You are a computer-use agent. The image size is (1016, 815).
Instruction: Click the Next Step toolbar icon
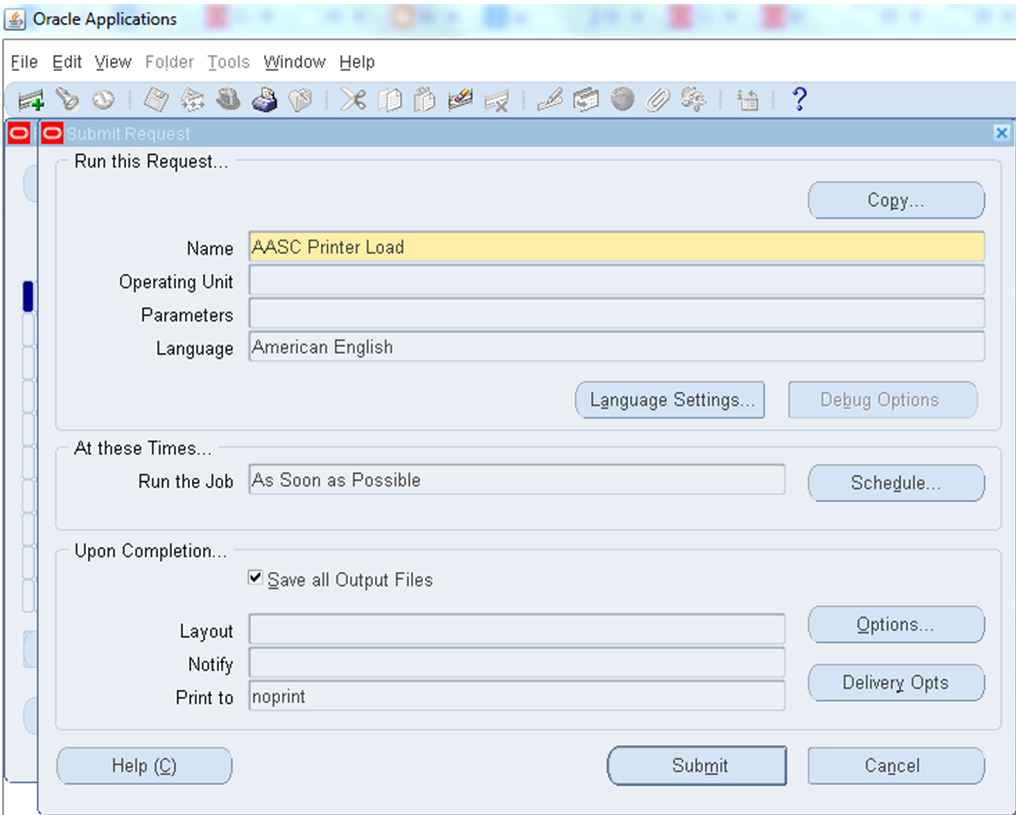(x=192, y=100)
